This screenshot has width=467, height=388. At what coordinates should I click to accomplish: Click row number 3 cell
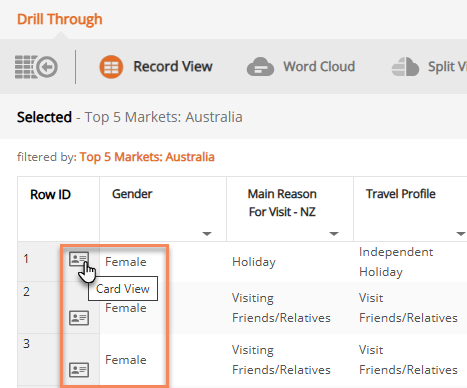(x=26, y=344)
